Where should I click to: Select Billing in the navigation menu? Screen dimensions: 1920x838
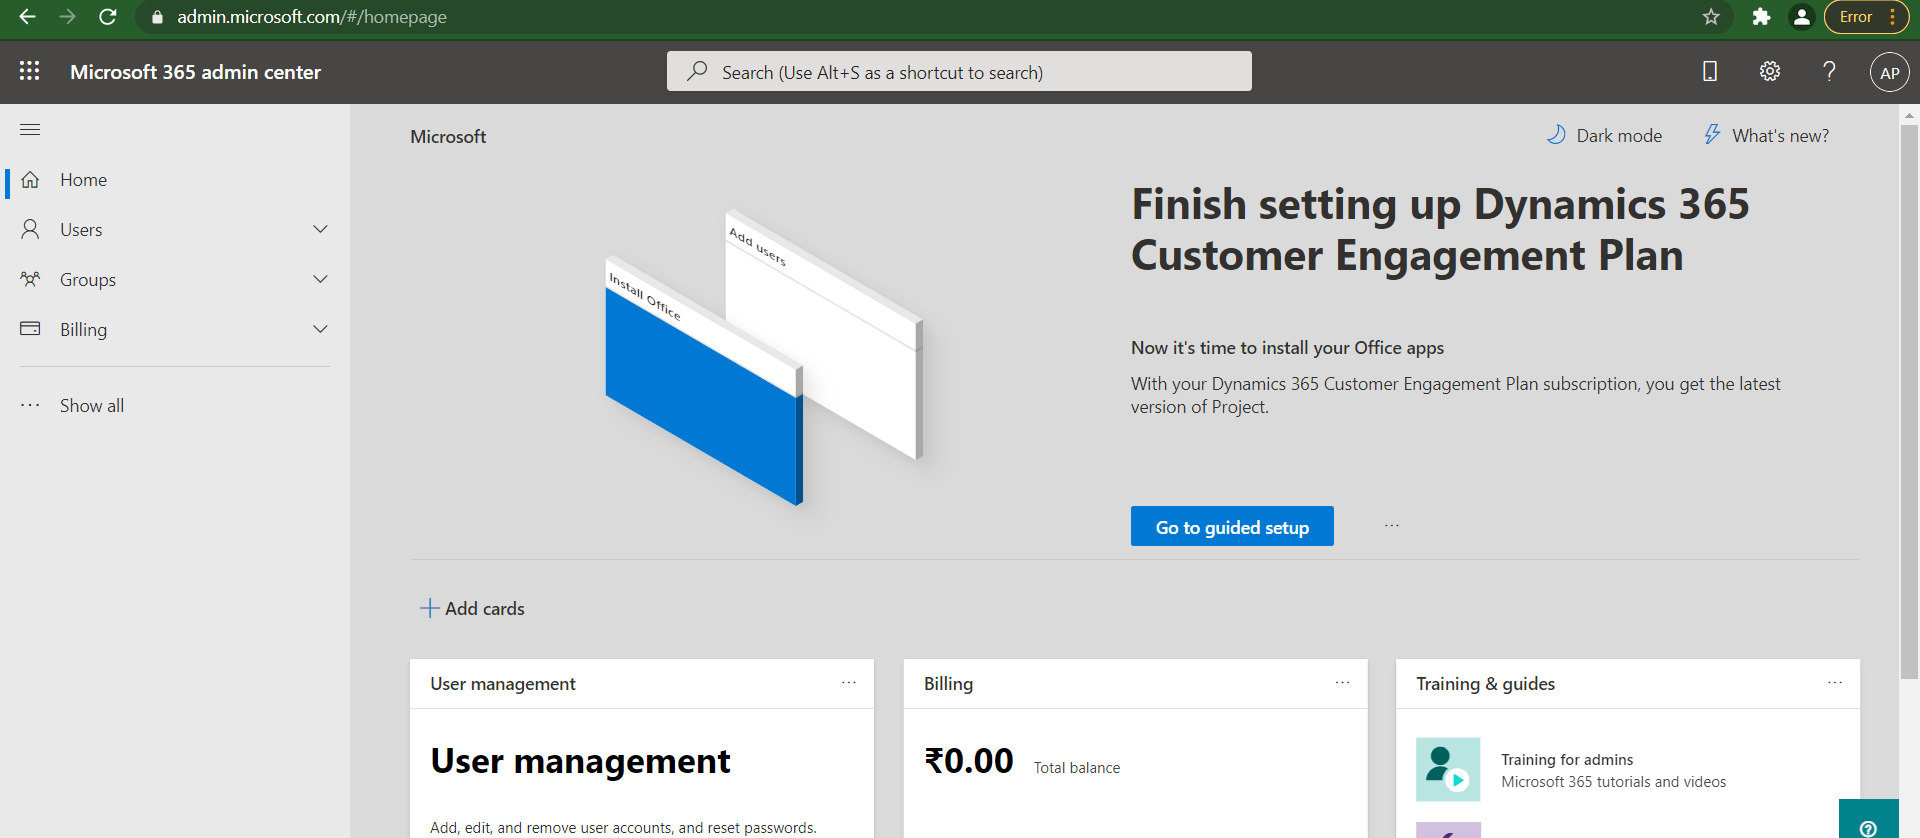pyautogui.click(x=175, y=330)
